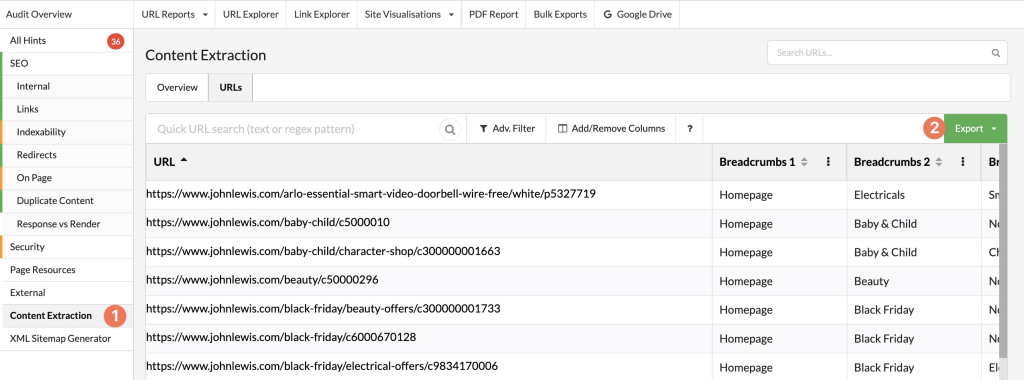Open PDF Report

pos(493,14)
